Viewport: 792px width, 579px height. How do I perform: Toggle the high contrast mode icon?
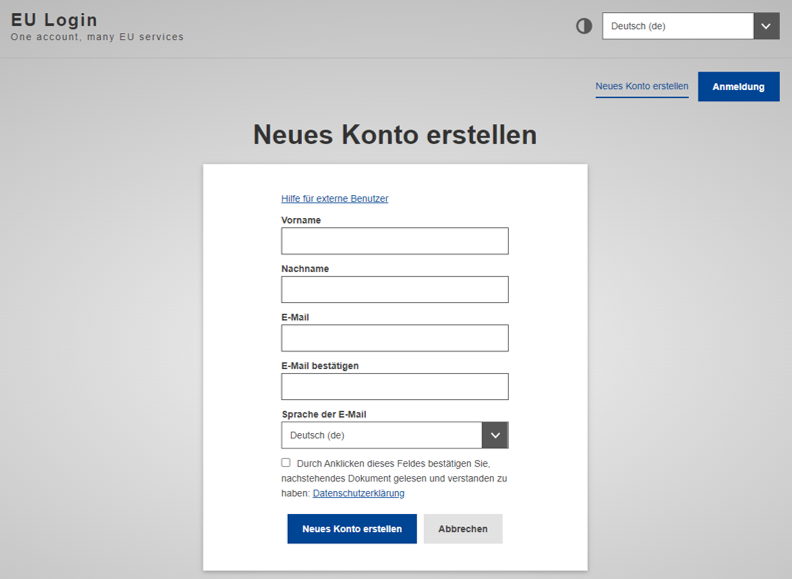coord(584,26)
